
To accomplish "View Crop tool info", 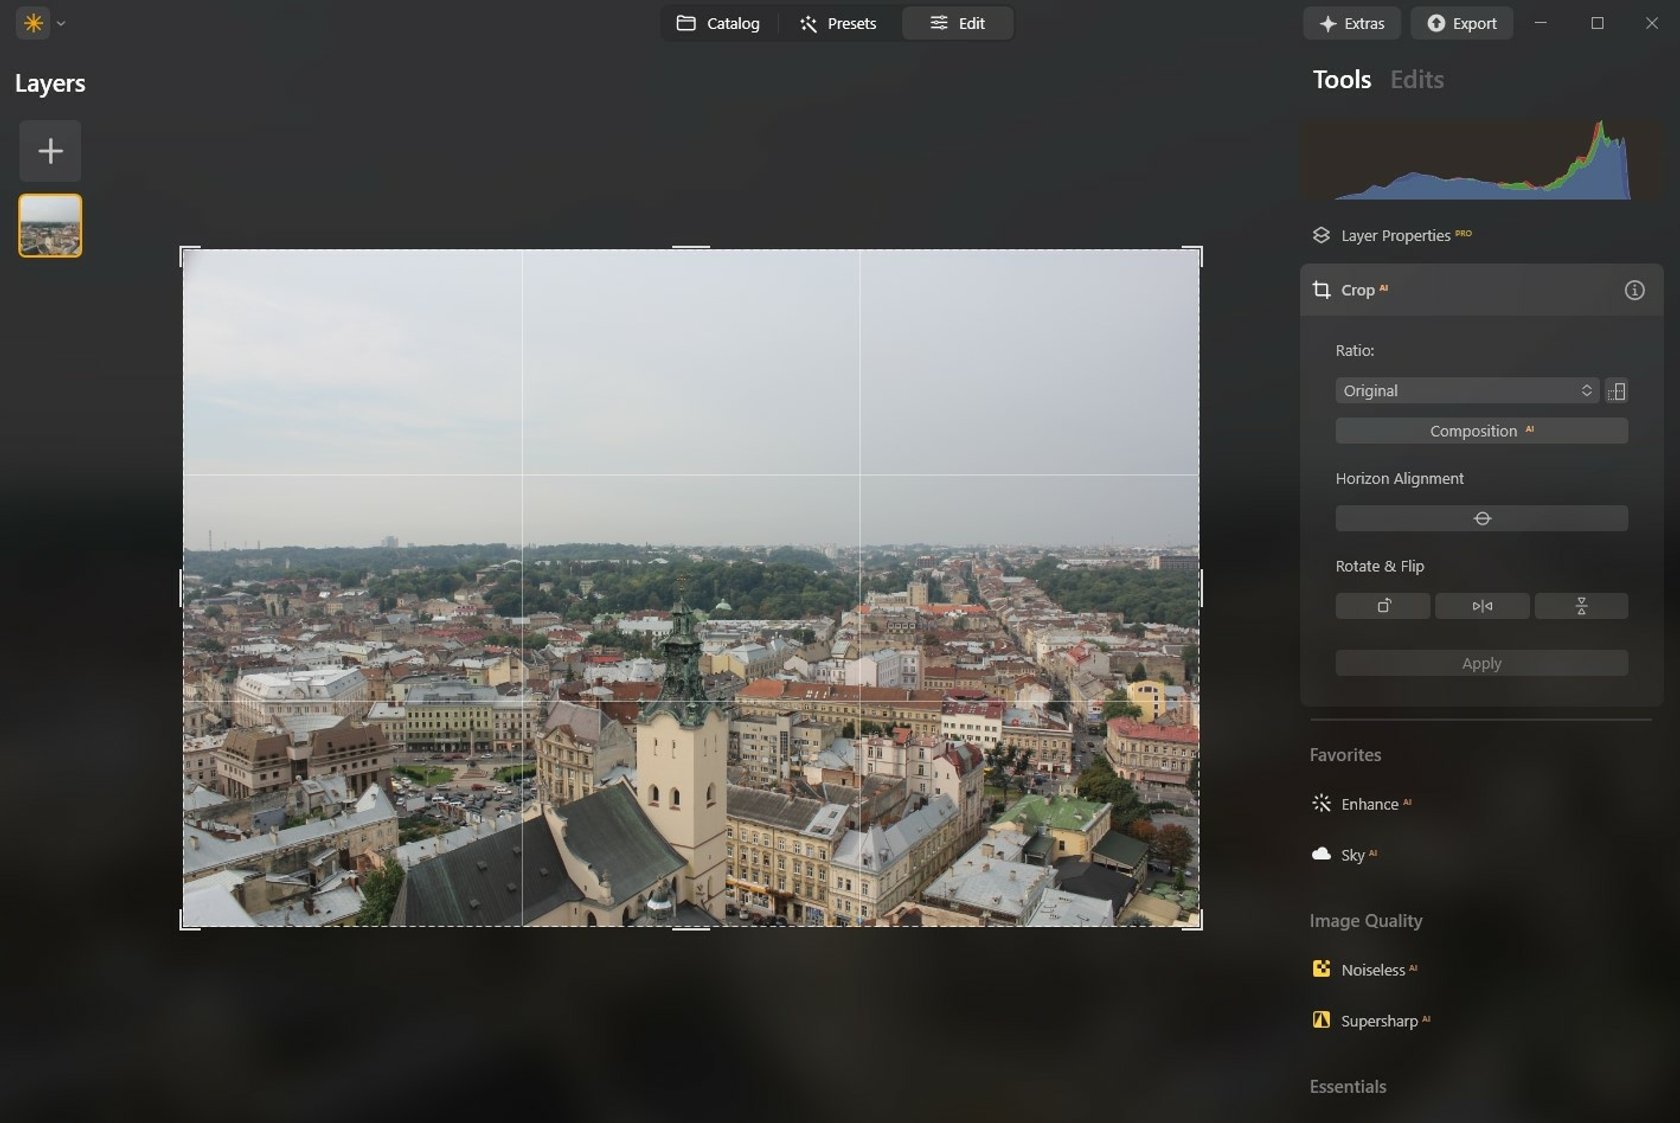I will pos(1635,290).
